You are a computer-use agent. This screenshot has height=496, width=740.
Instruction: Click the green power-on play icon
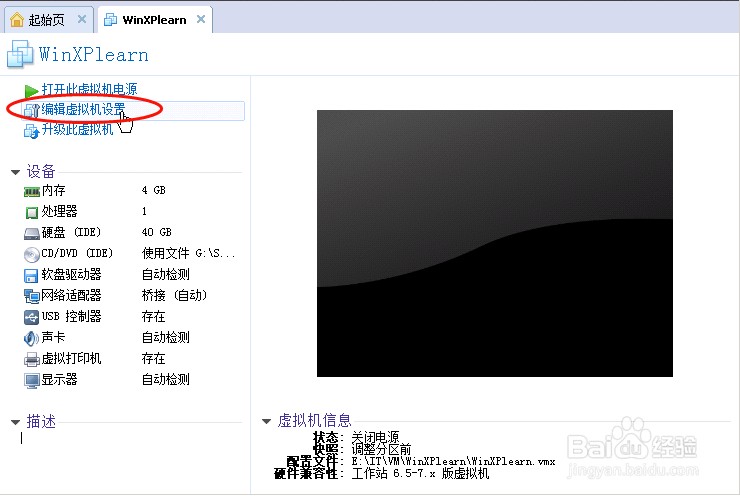[x=31, y=90]
